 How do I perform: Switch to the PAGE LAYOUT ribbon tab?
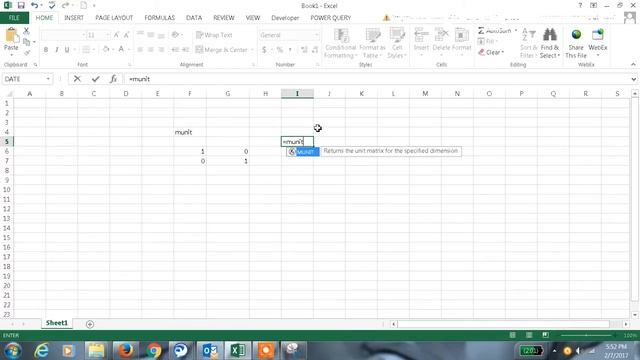tap(114, 18)
